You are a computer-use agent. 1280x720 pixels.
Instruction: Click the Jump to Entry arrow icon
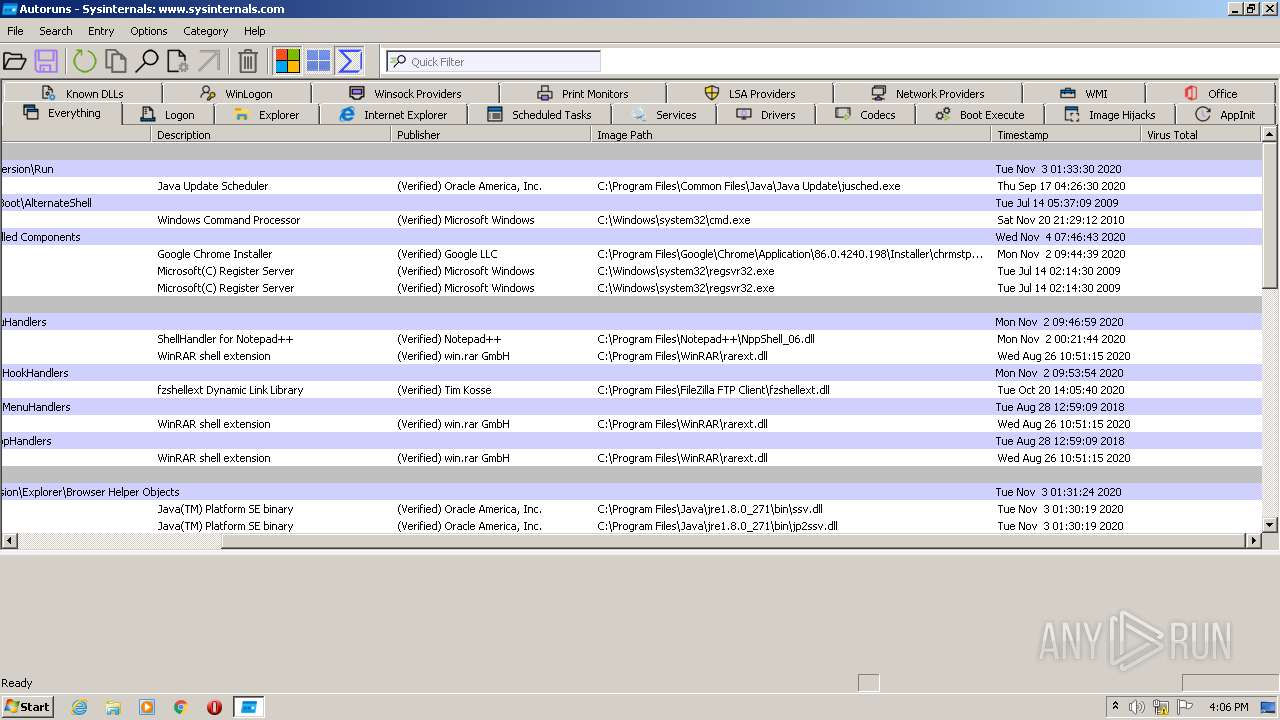tap(208, 61)
